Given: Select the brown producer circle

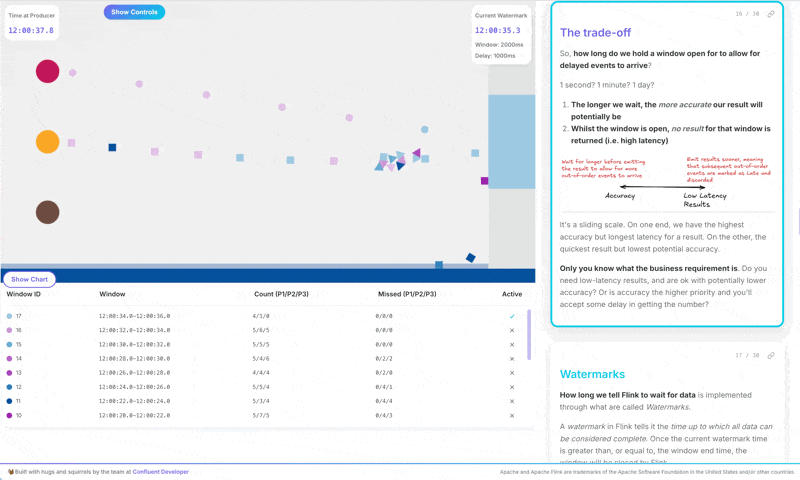Looking at the screenshot, I should (x=47, y=212).
